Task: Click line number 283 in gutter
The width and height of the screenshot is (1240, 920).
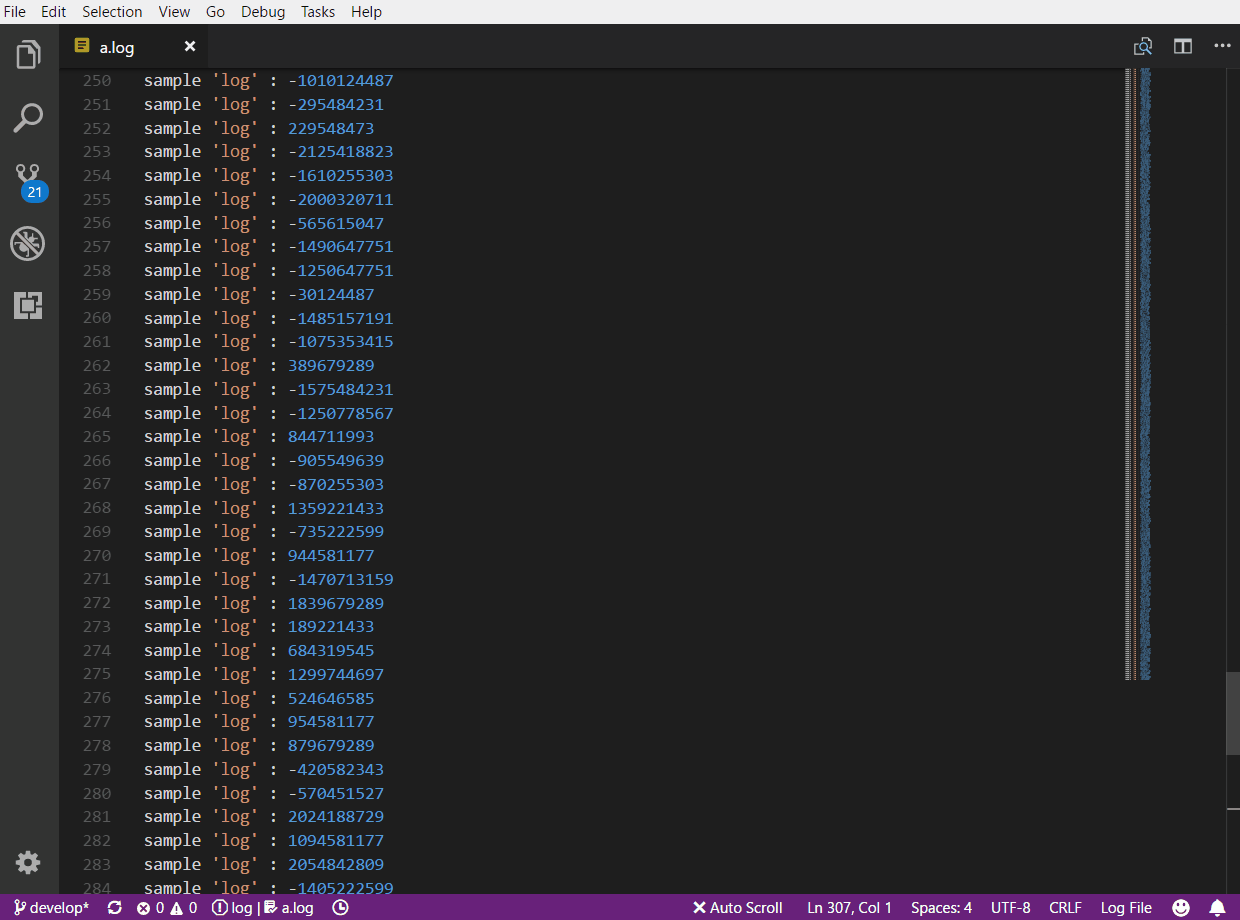Action: click(x=97, y=865)
